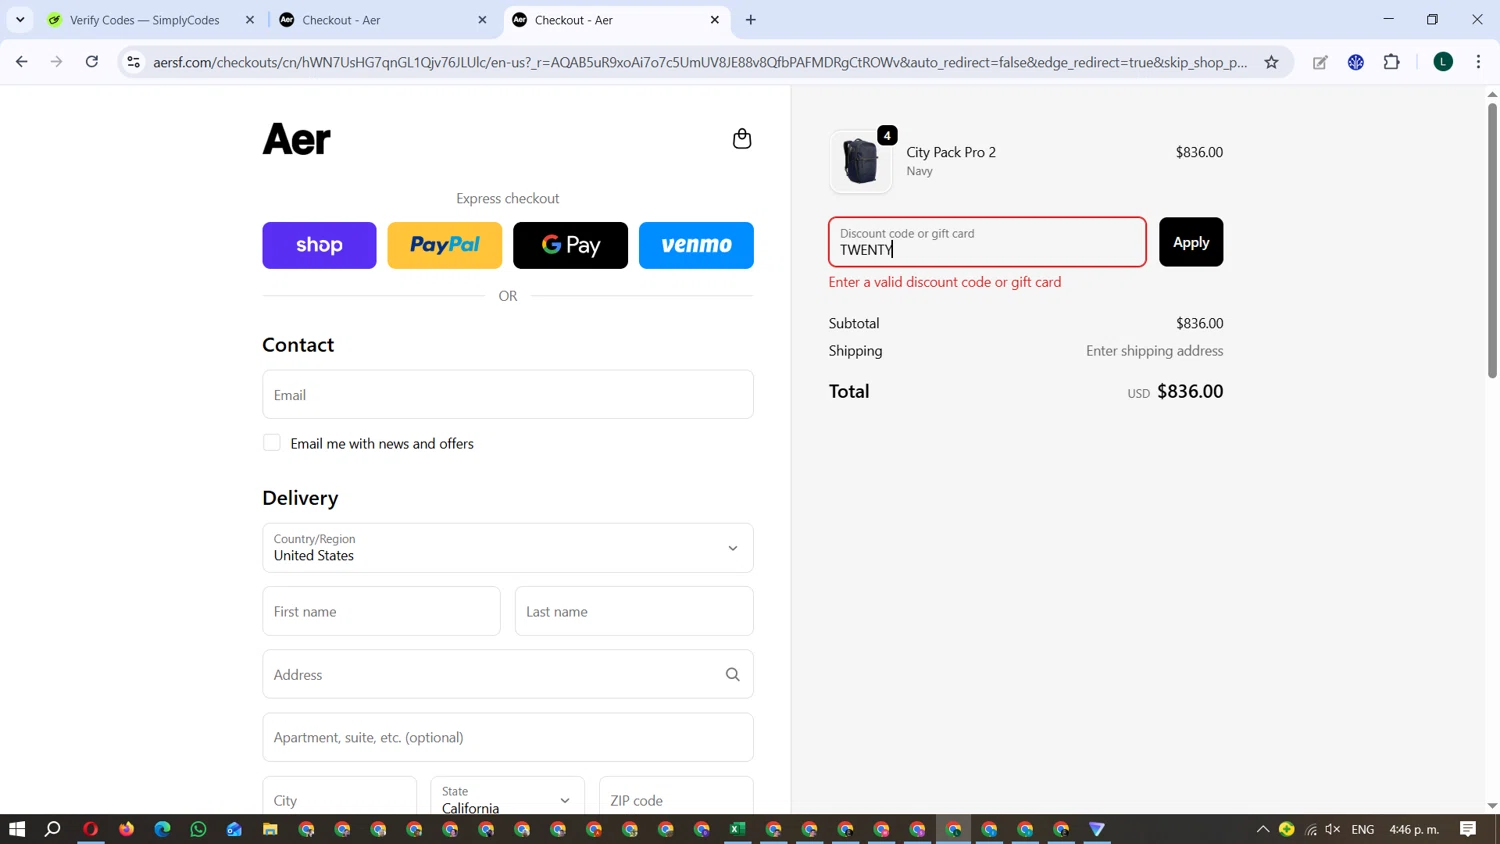Open the shopping bag cart icon

(742, 139)
